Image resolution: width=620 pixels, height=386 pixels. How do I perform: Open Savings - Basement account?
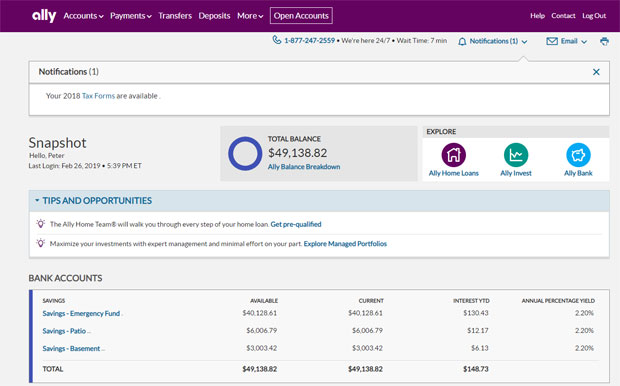coord(71,348)
